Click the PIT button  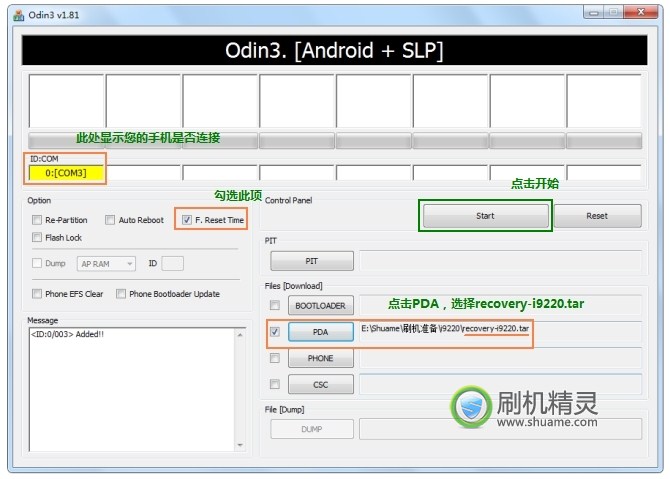pyautogui.click(x=312, y=261)
